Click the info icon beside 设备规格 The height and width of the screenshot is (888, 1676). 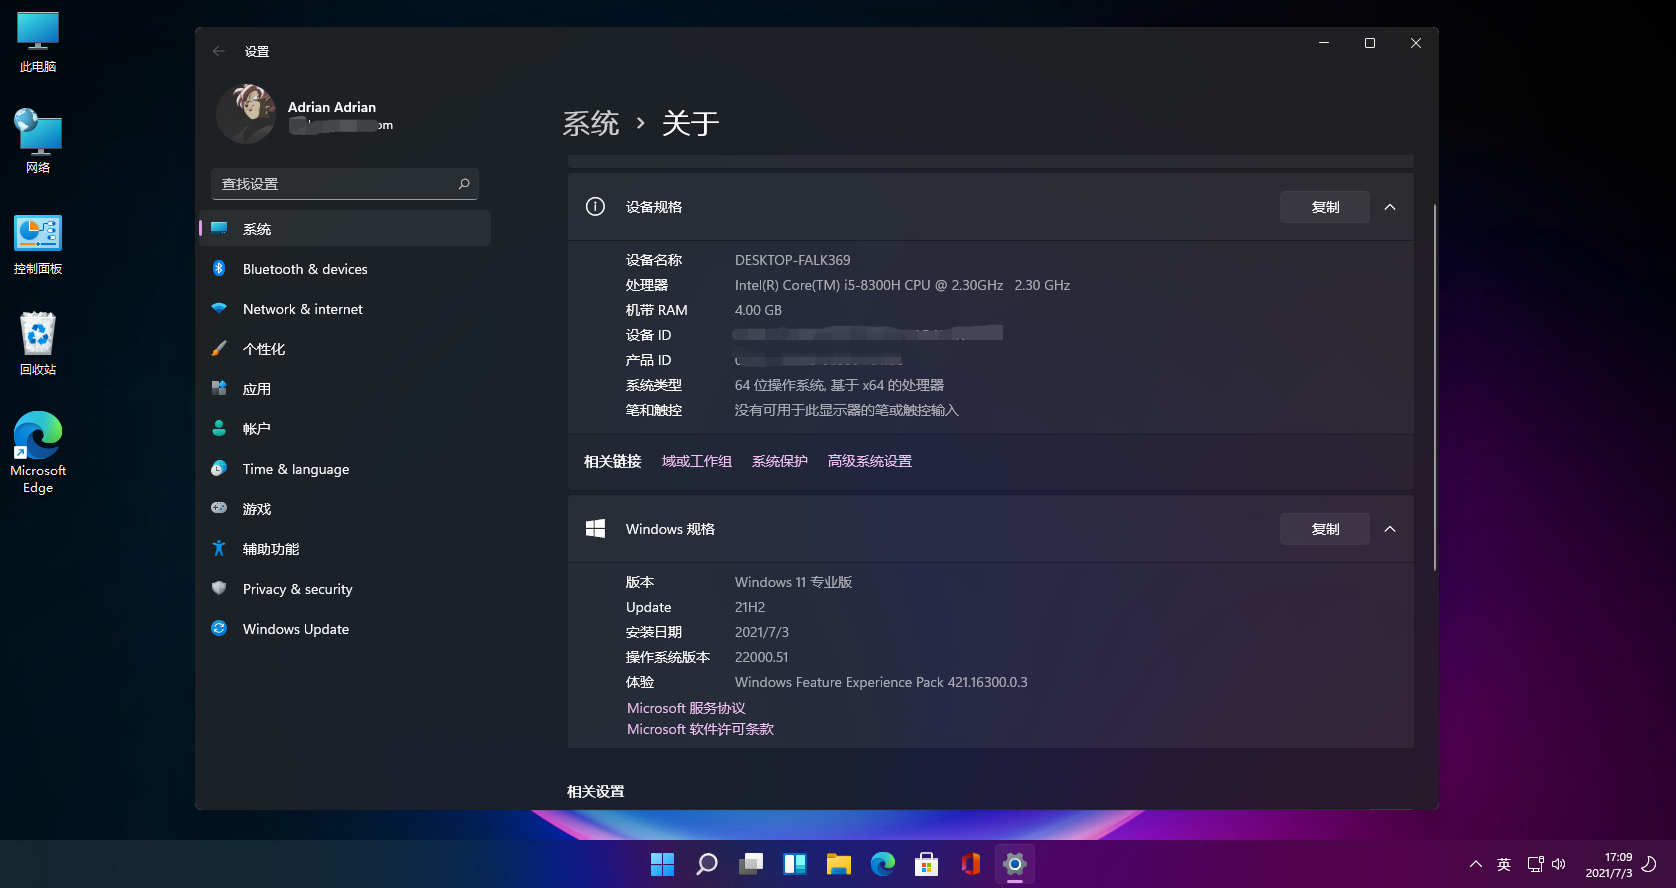[x=595, y=207]
